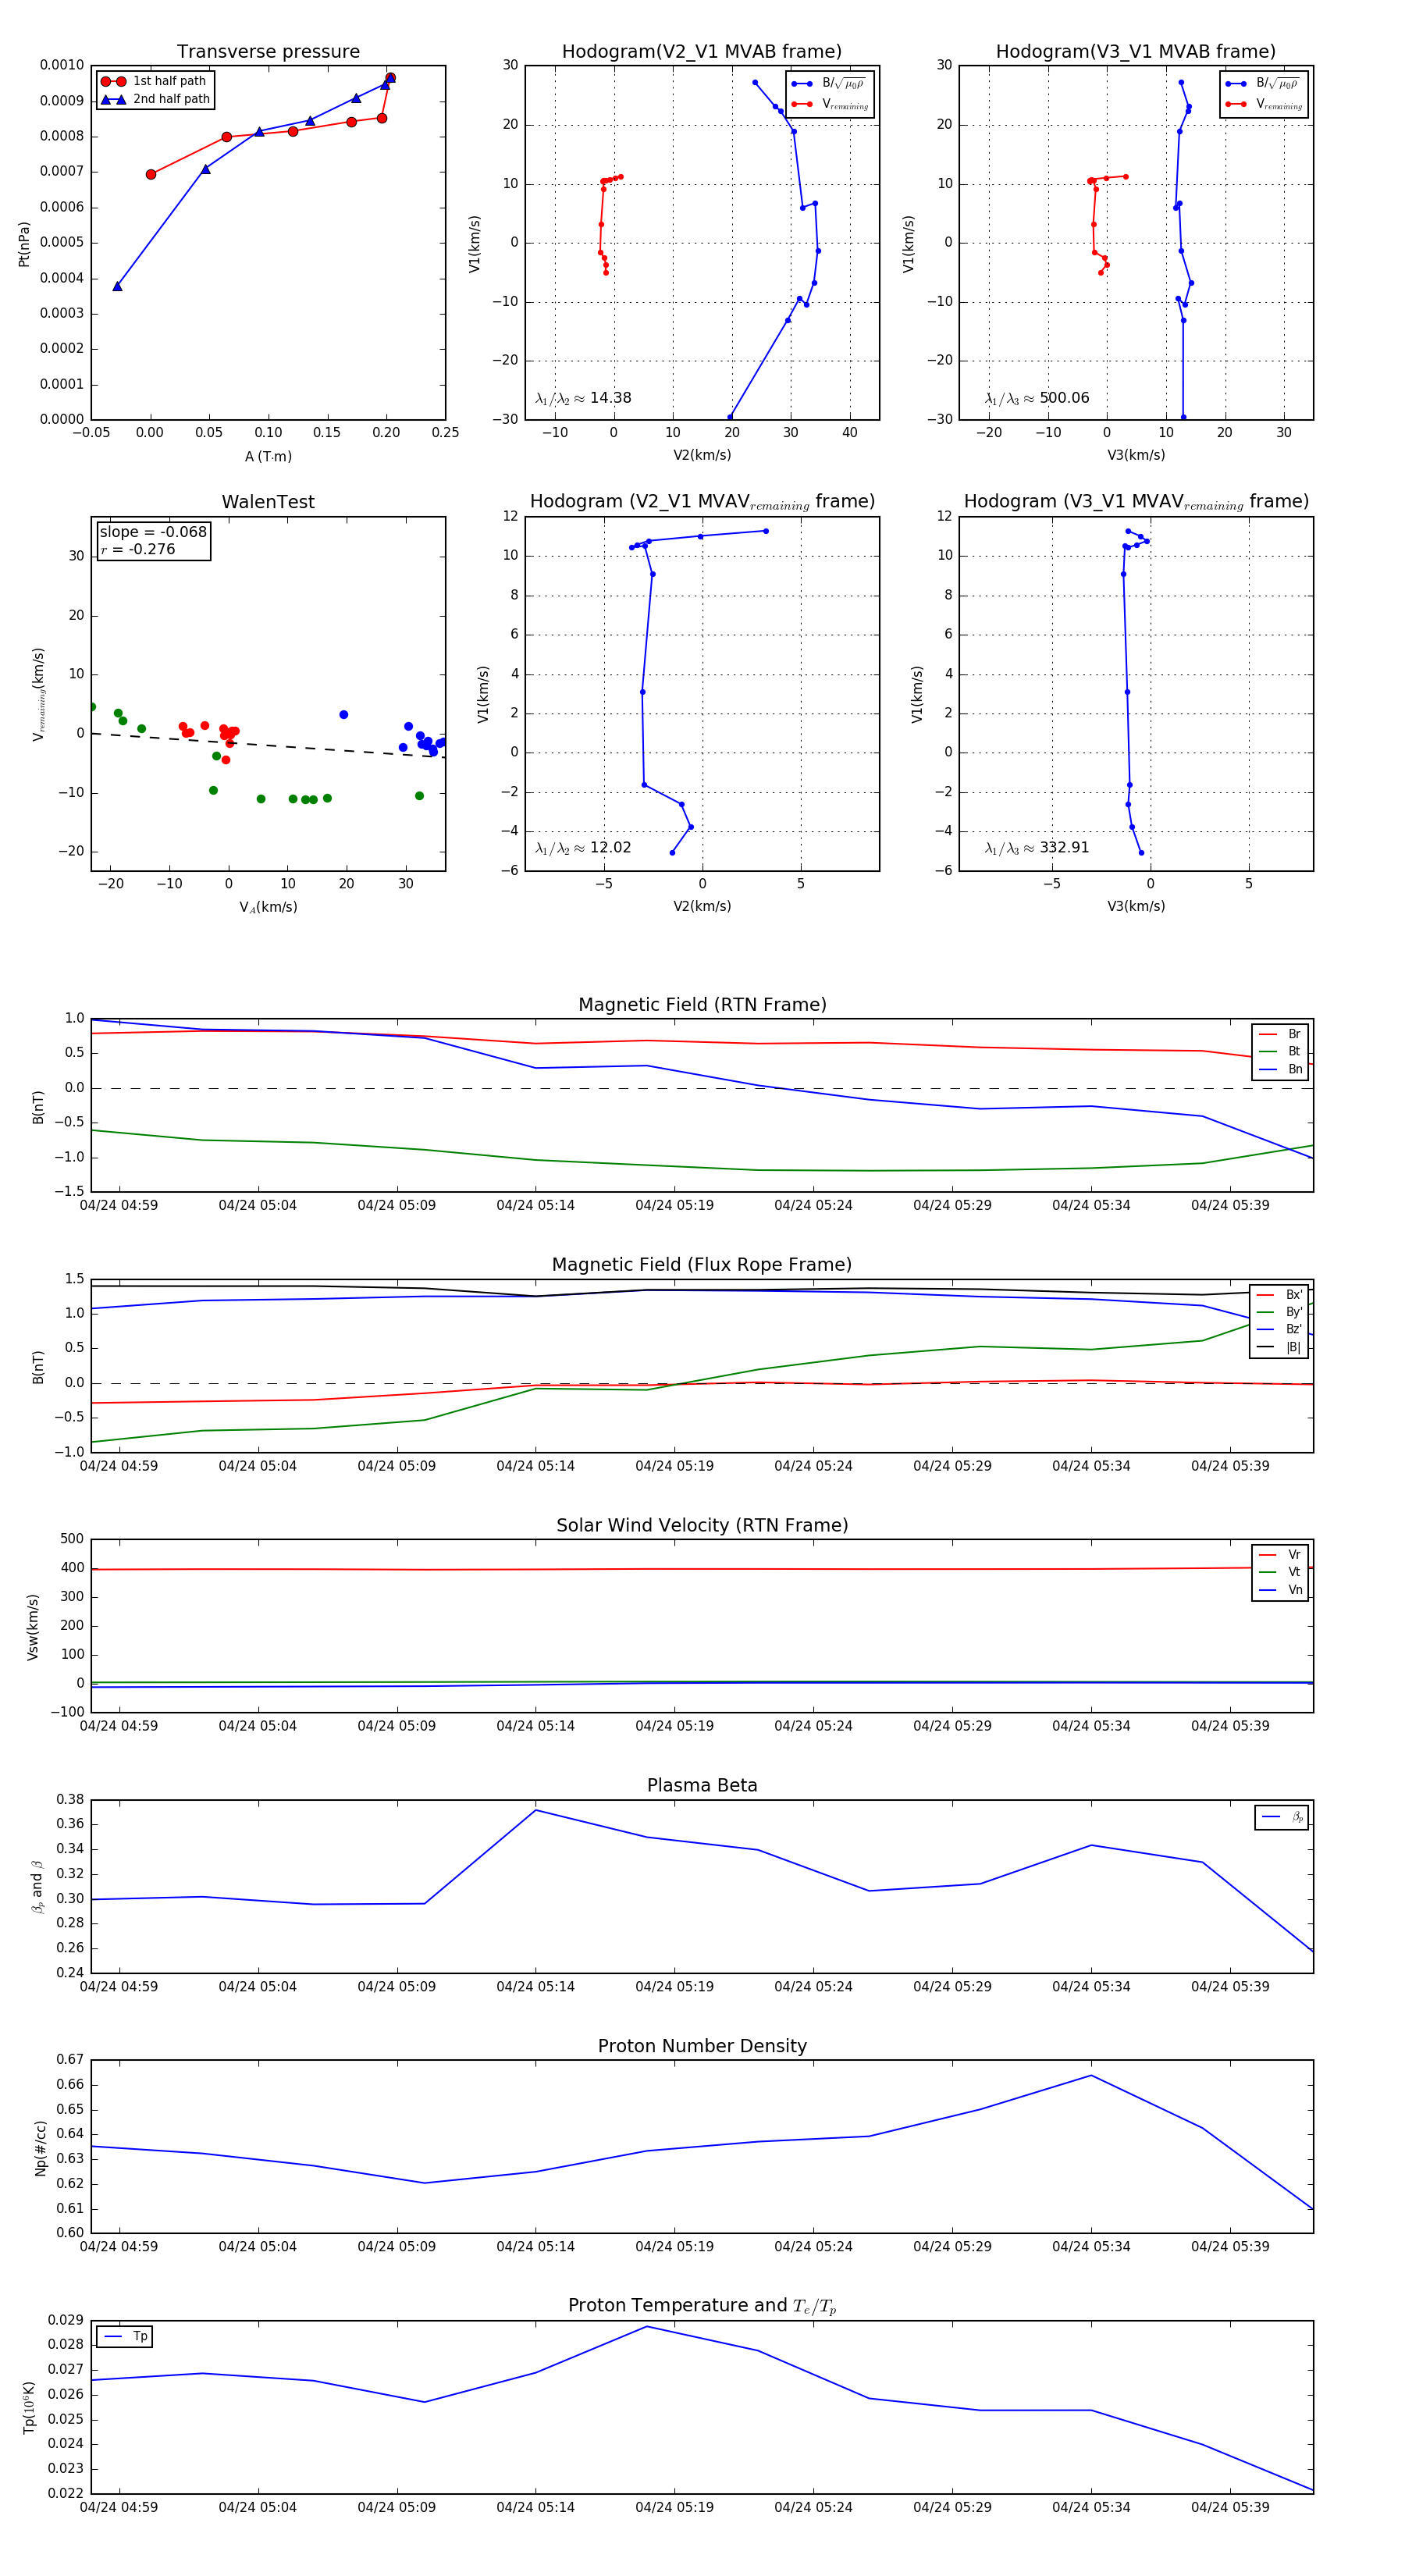This screenshot has height=2576, width=1405.
Task: Select the 'Vr' legend entry
Action: coord(1280,1555)
